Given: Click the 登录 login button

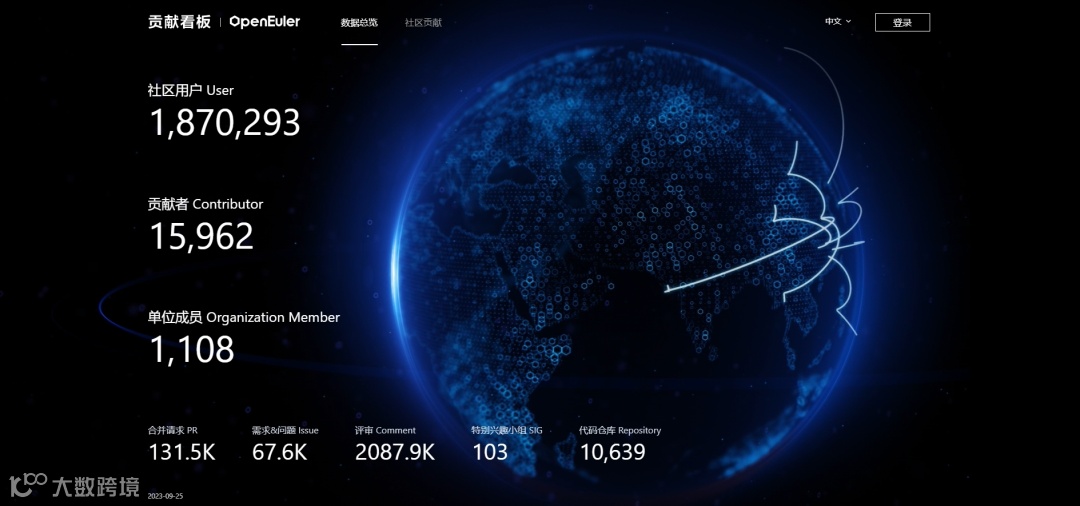Looking at the screenshot, I should click(x=902, y=22).
